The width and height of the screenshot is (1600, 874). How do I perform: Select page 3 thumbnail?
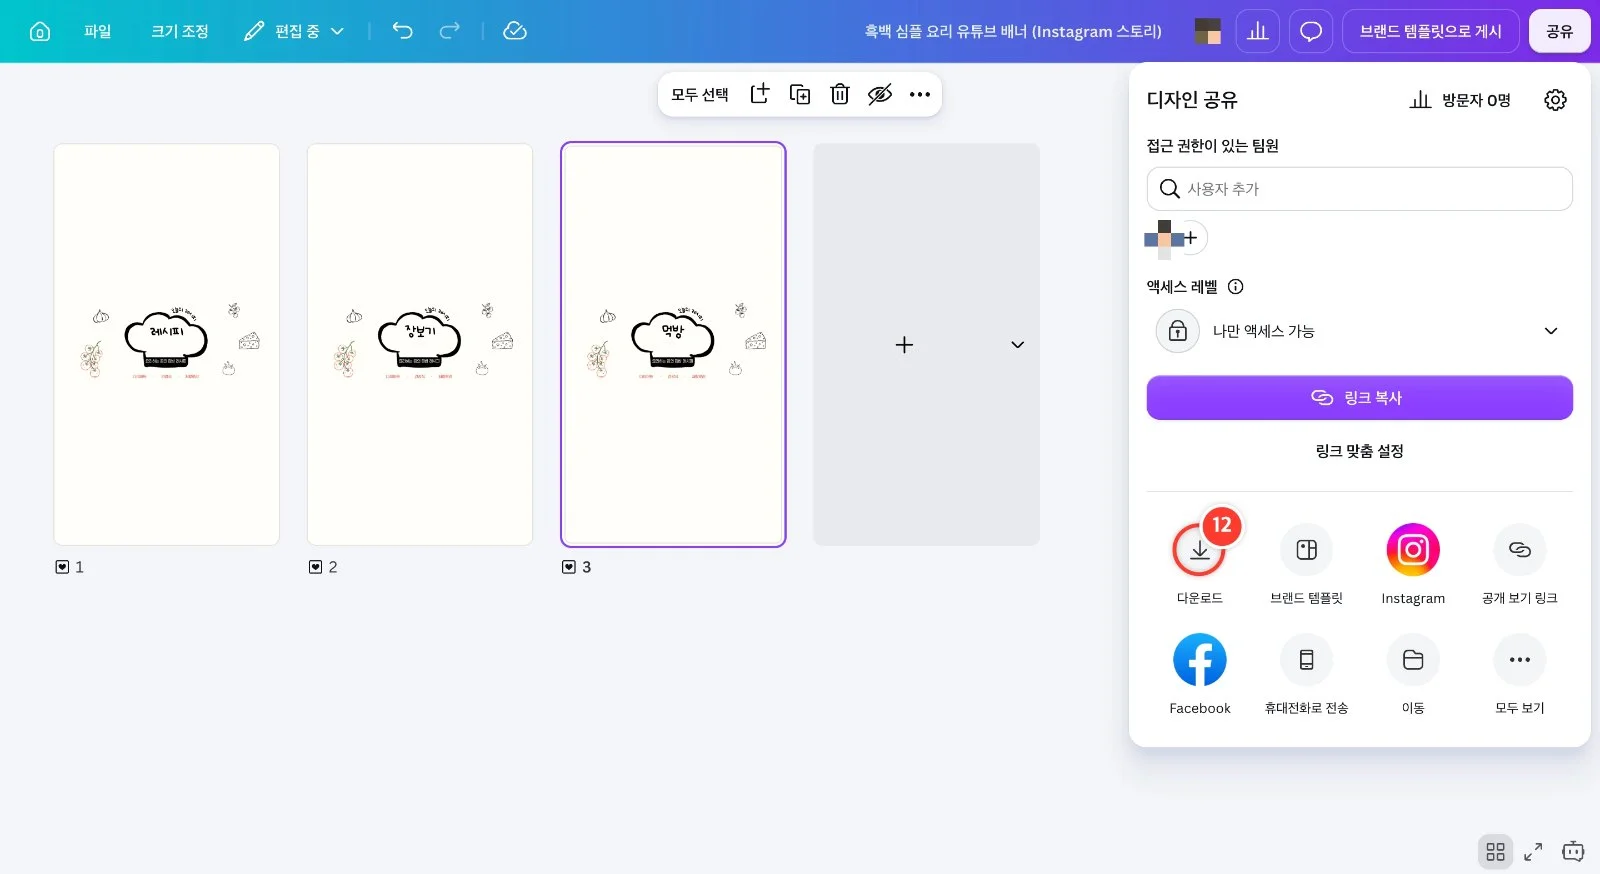(673, 344)
